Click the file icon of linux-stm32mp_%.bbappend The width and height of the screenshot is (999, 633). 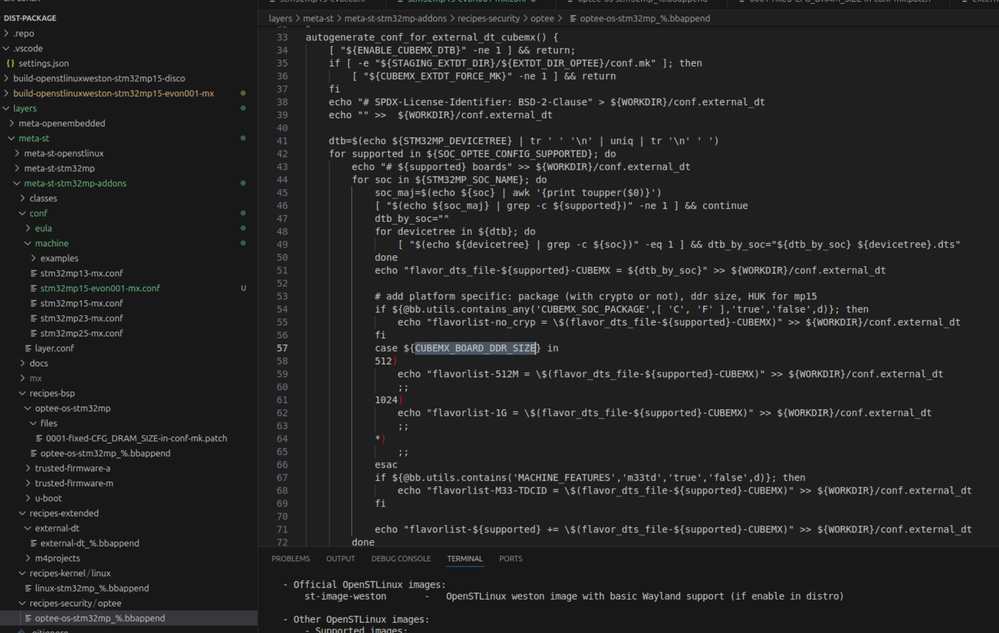point(28,588)
